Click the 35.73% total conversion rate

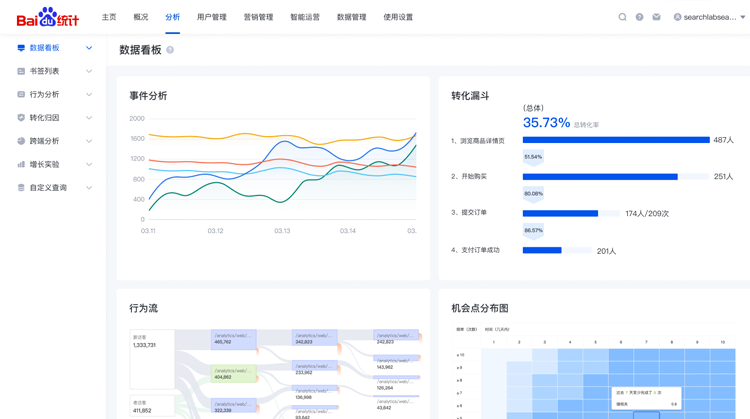click(x=546, y=123)
